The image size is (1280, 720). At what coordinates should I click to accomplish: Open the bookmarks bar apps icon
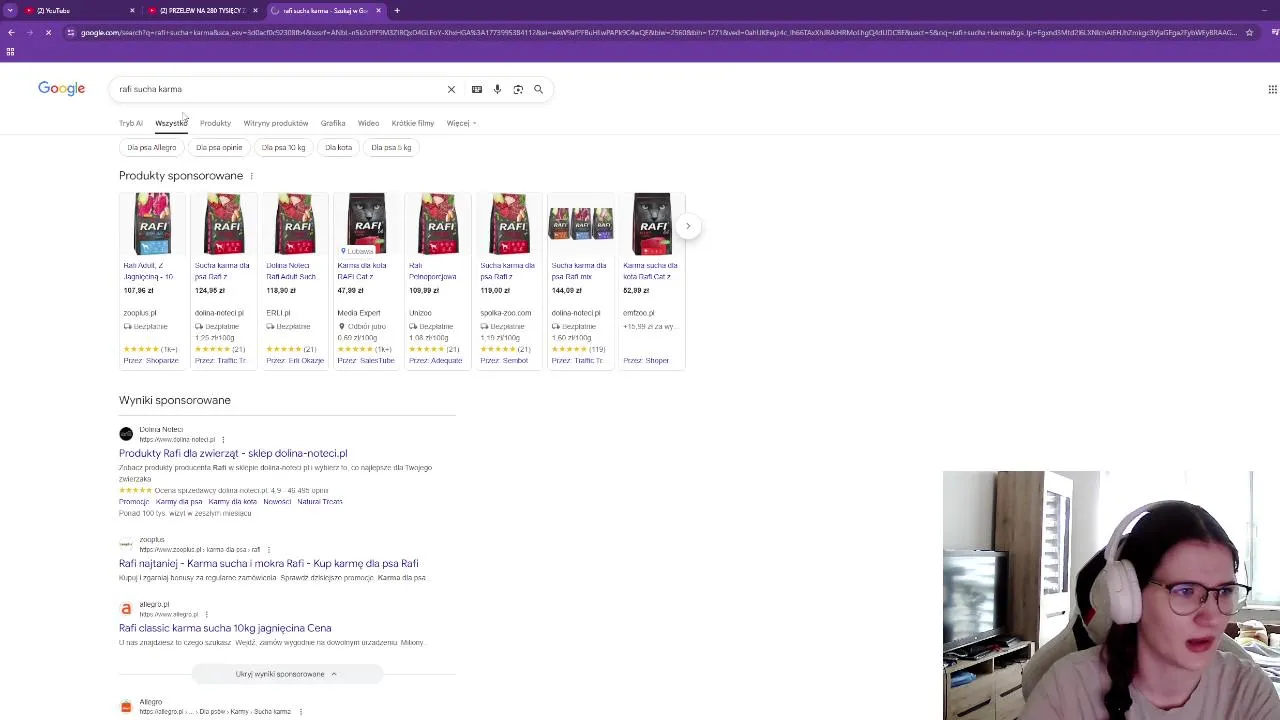[x=10, y=51]
